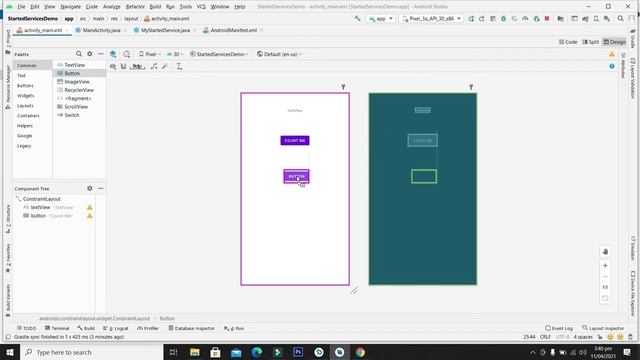Click the blue help icon at canvas top right
This screenshot has width=640, height=360.
pyautogui.click(x=612, y=66)
